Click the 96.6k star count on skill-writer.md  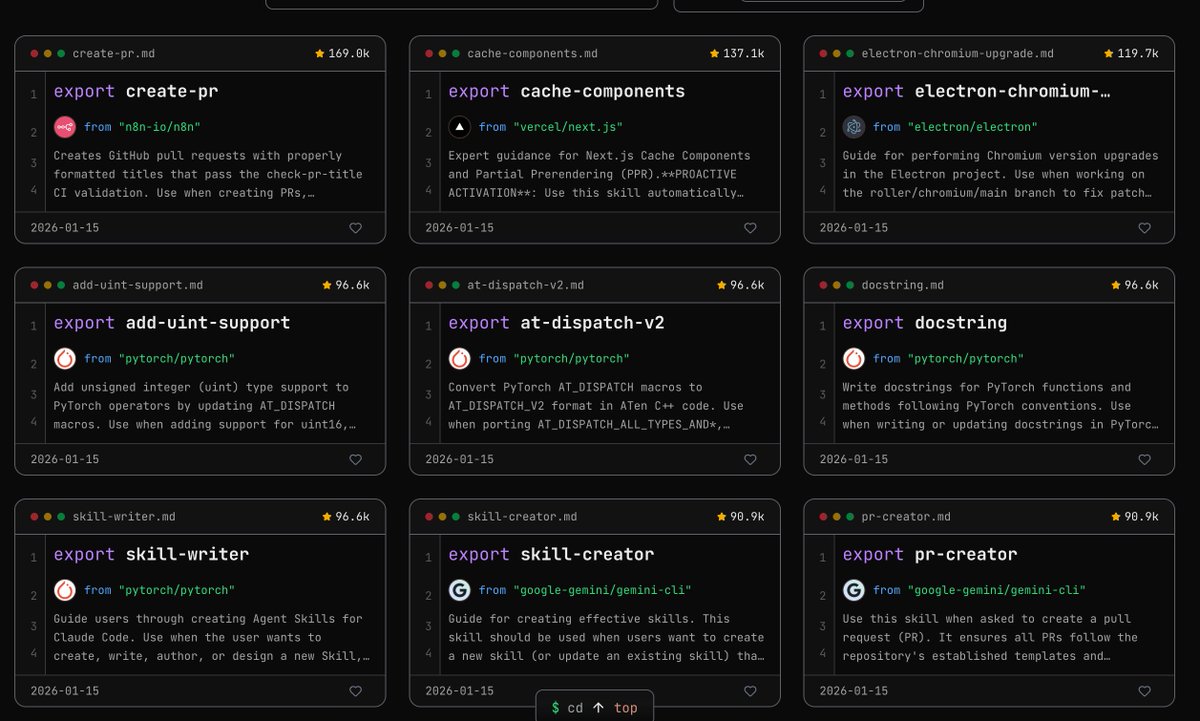click(352, 516)
